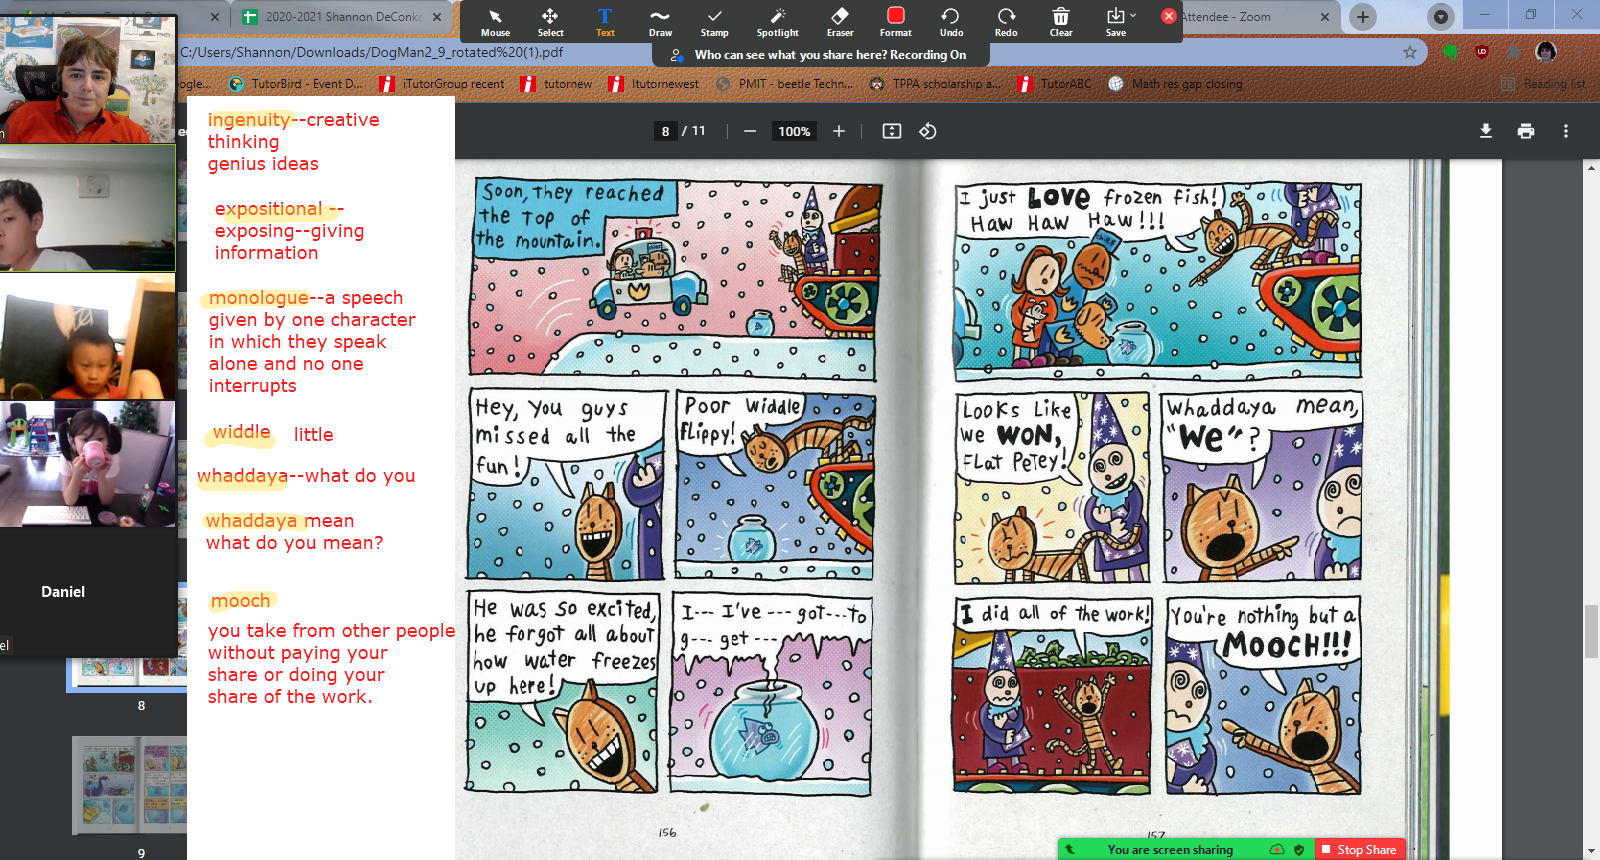Activate the Text annotation tool
The width and height of the screenshot is (1600, 860).
click(605, 22)
